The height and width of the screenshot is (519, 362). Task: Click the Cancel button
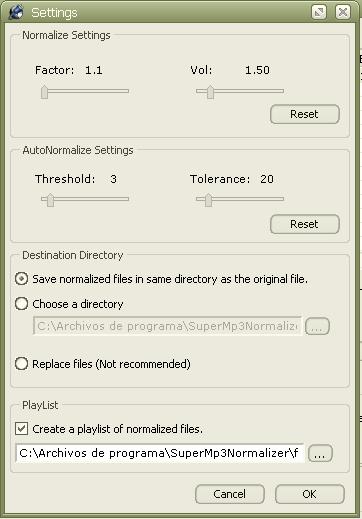230,494
